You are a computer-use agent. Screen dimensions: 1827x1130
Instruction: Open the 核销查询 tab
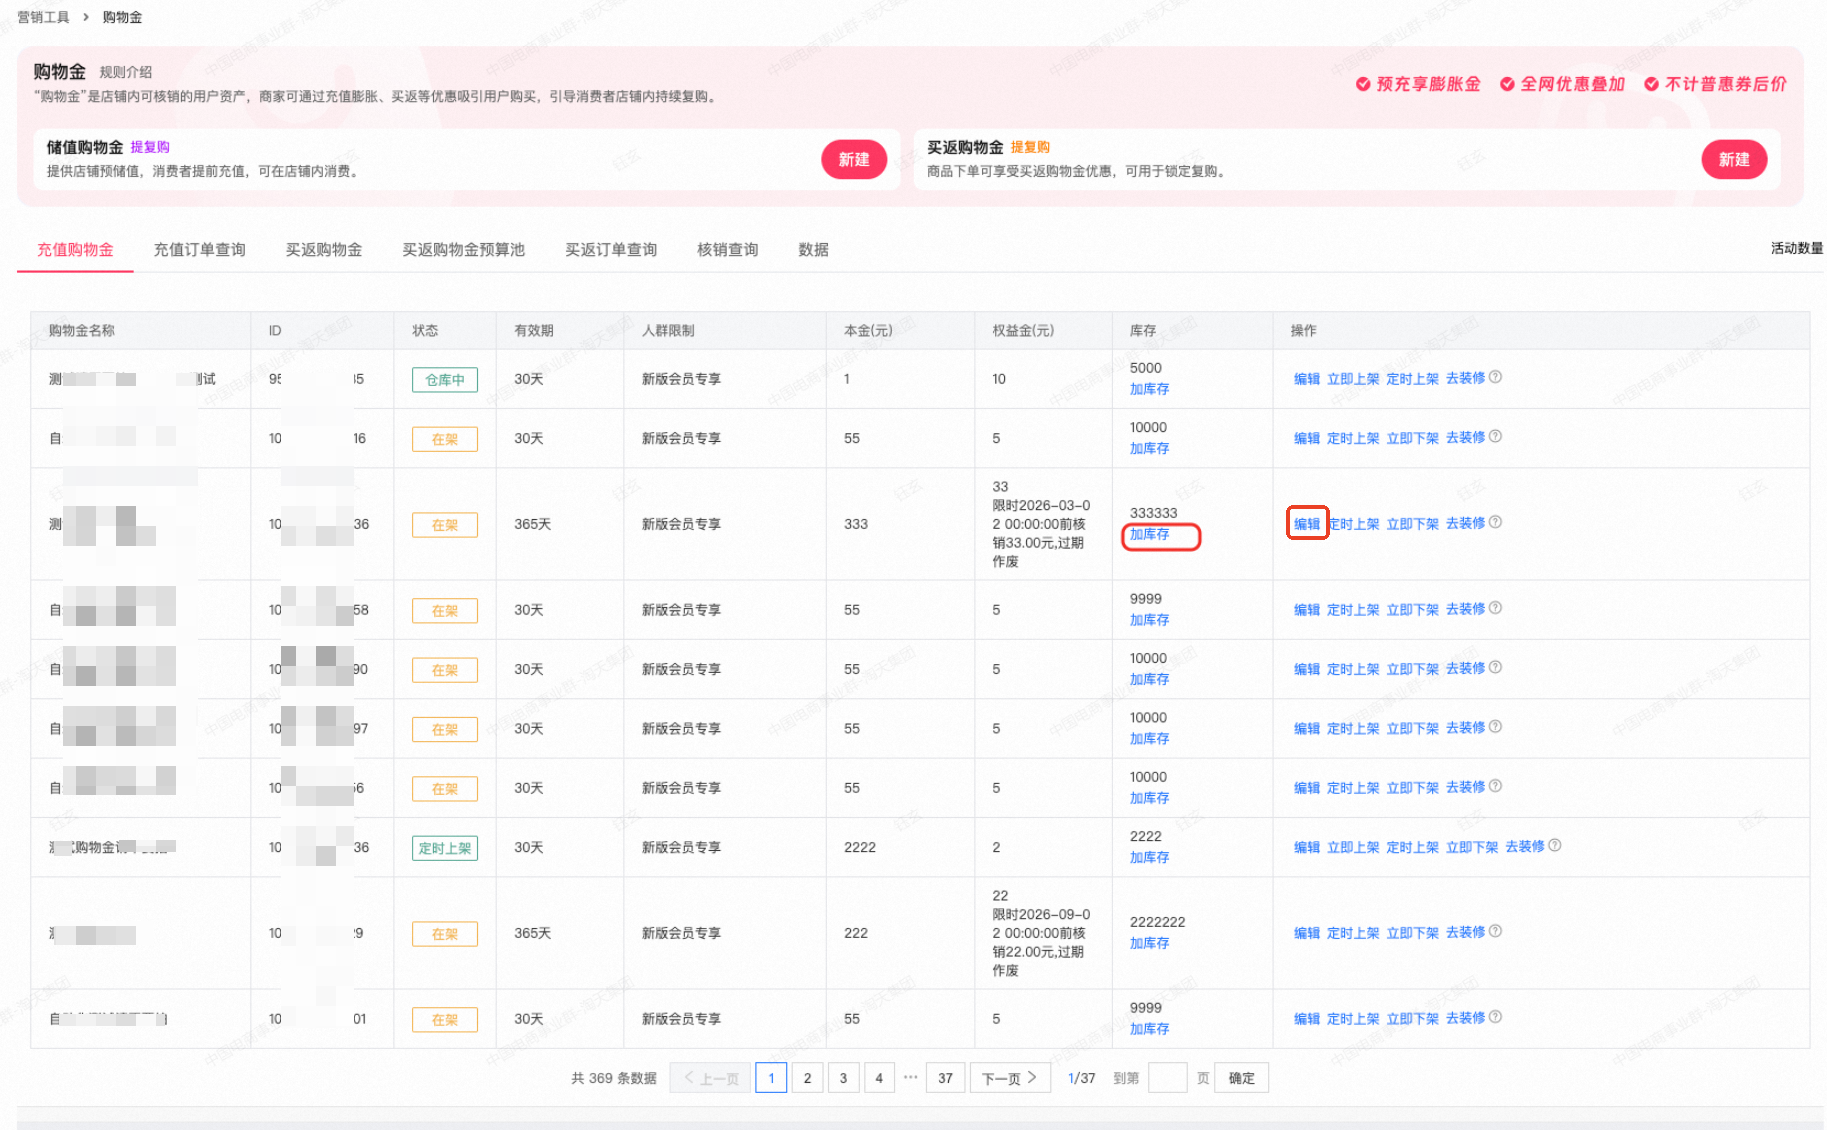click(727, 250)
